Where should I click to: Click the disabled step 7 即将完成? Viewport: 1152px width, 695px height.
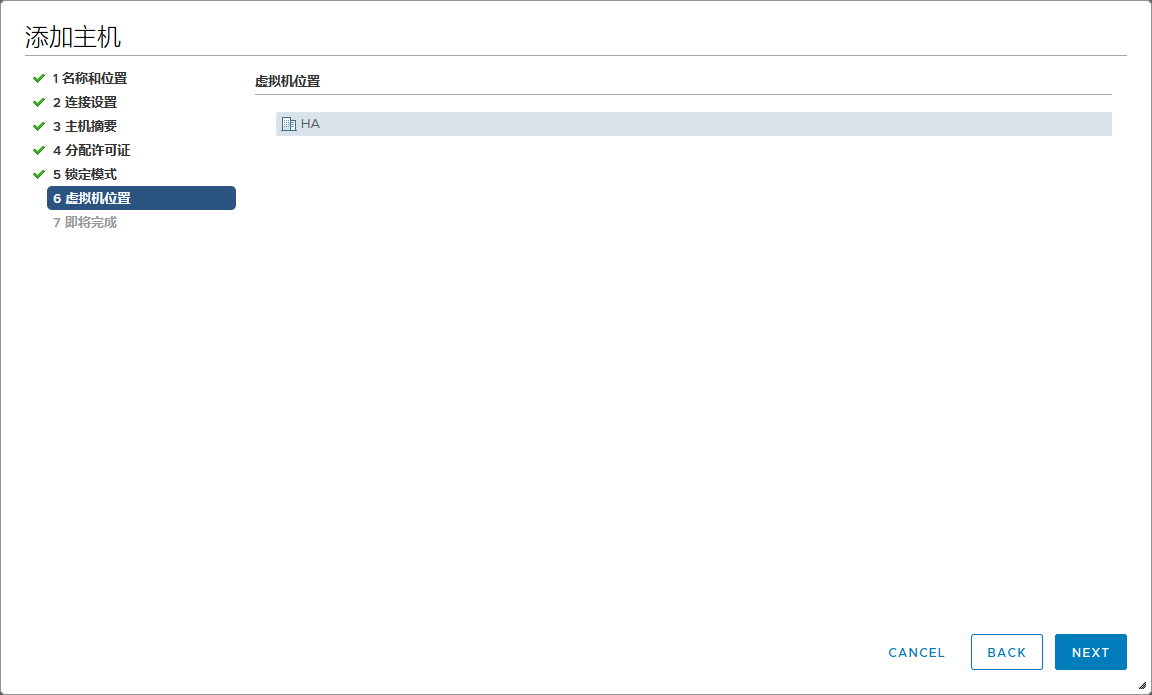point(85,222)
